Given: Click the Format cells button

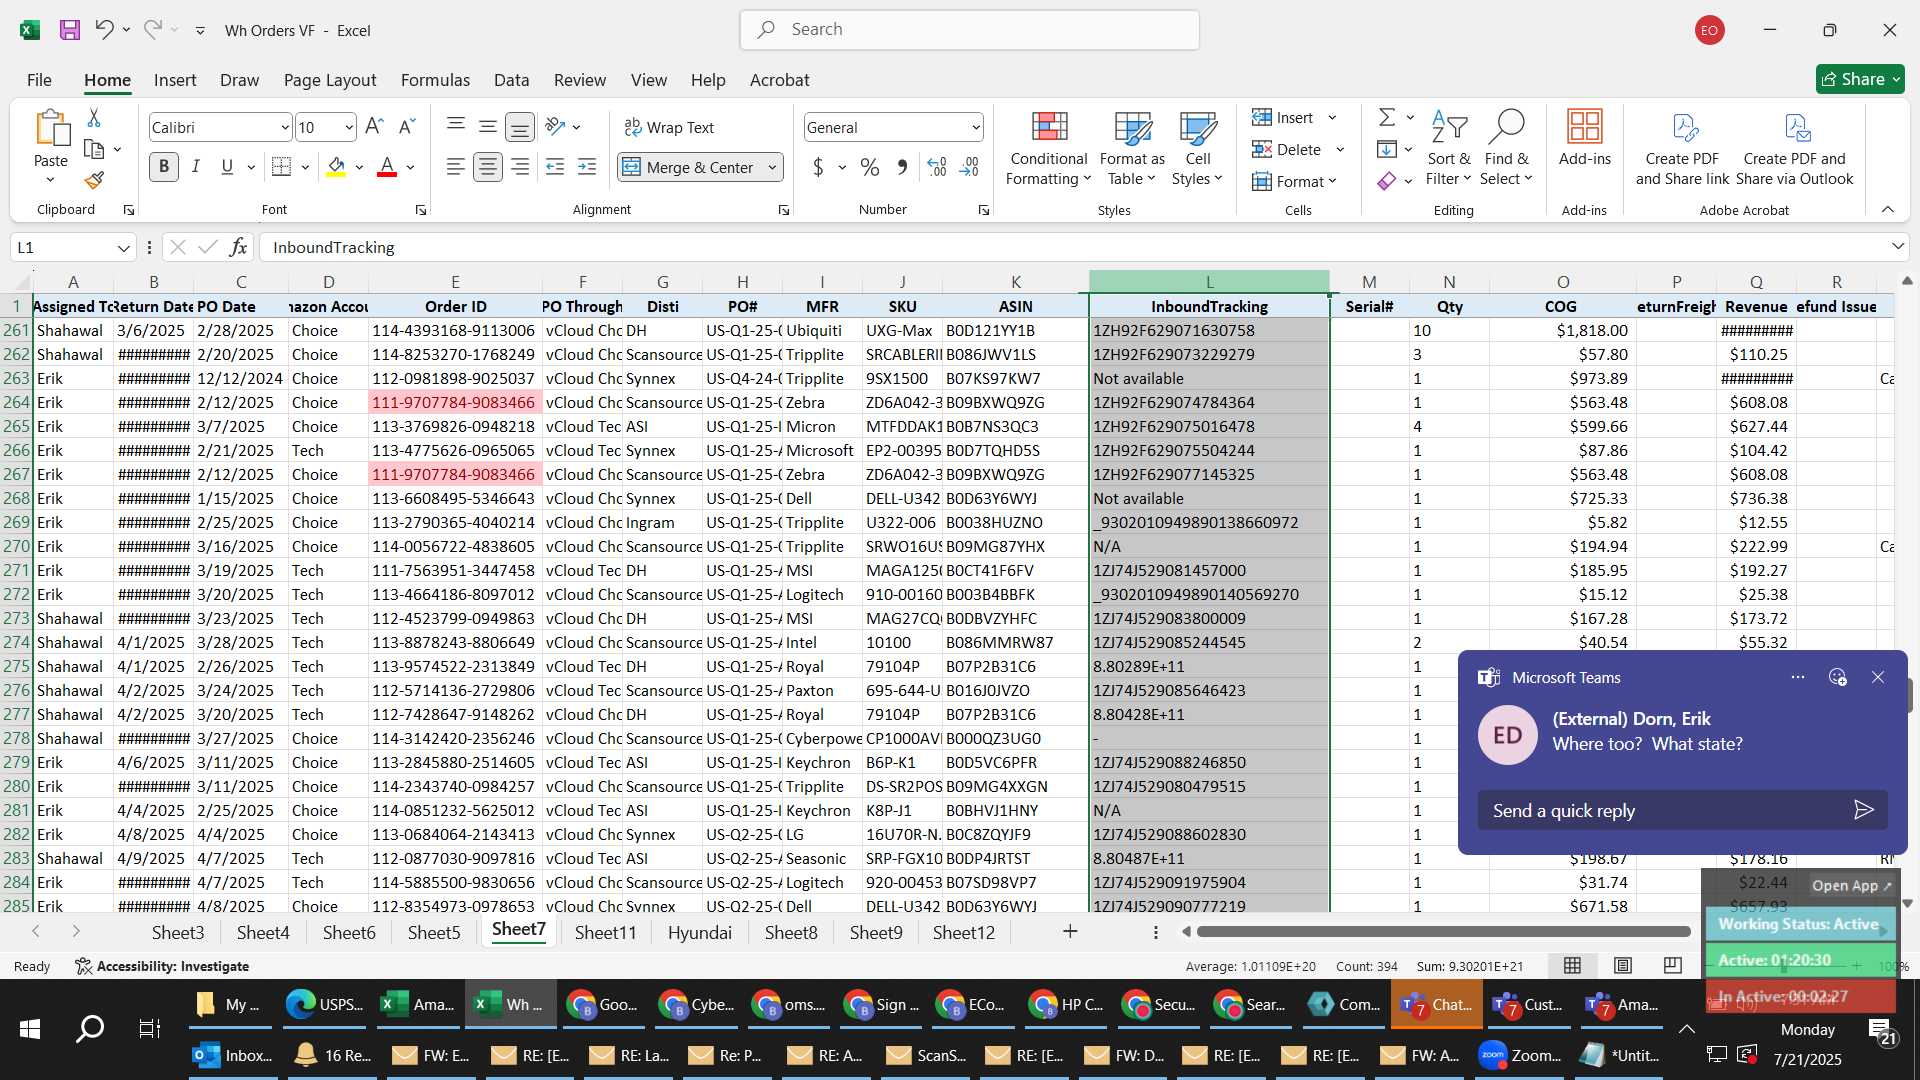Looking at the screenshot, I should [x=1294, y=181].
